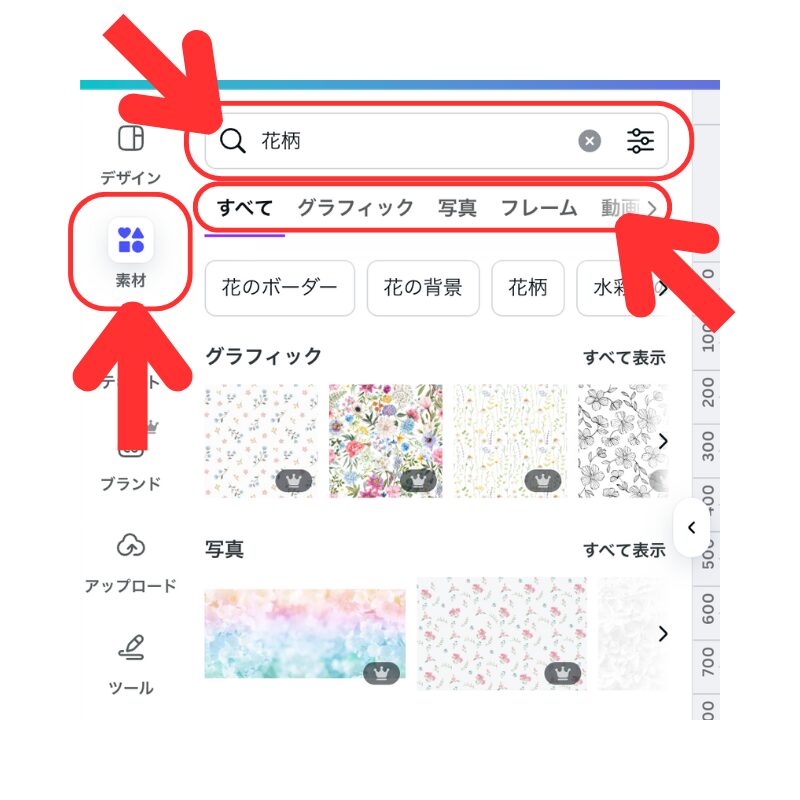Switch to the 写真 tab
800x800 pixels.
[x=457, y=208]
